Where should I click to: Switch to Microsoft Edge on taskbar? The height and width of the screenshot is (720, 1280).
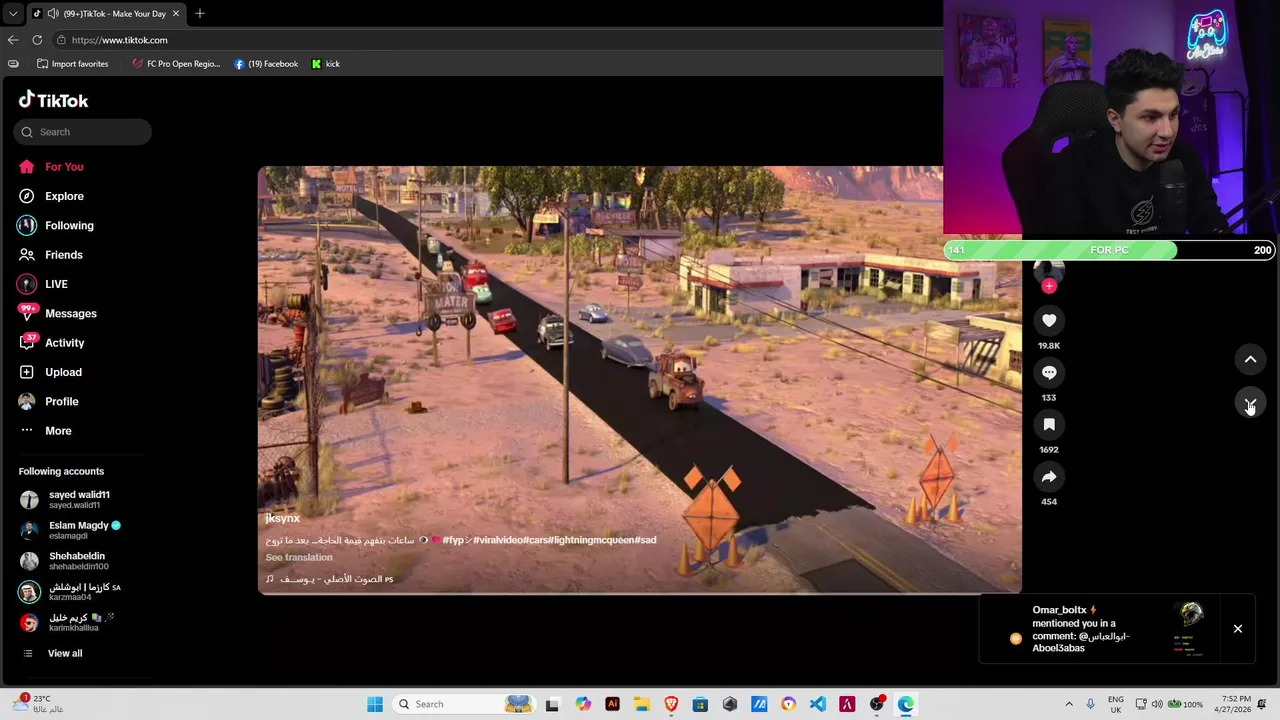906,704
